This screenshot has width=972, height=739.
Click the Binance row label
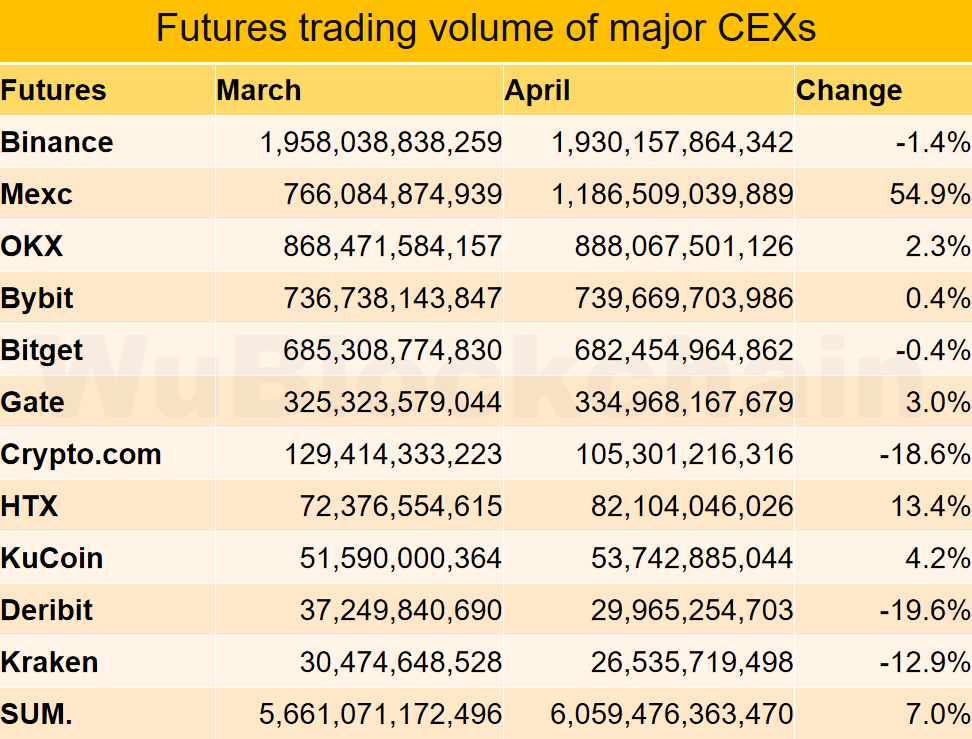pos(57,142)
